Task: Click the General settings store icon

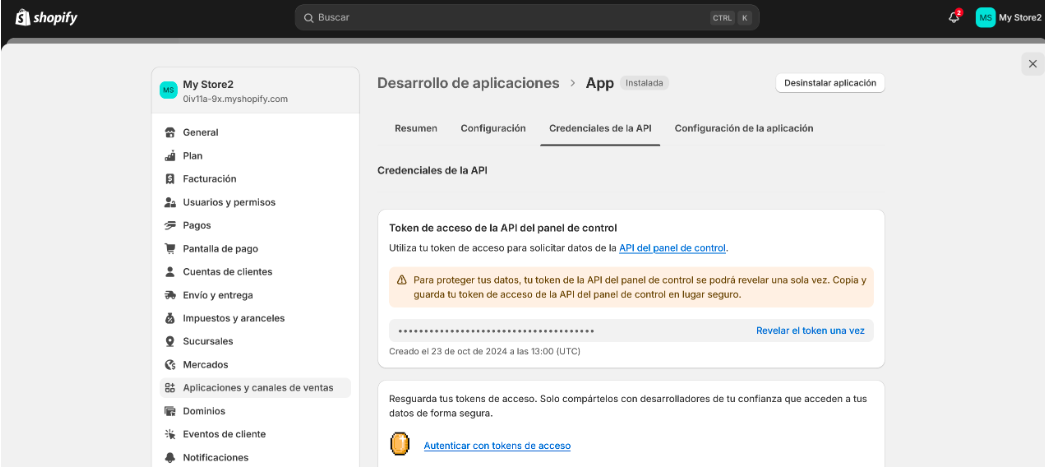Action: (170, 133)
